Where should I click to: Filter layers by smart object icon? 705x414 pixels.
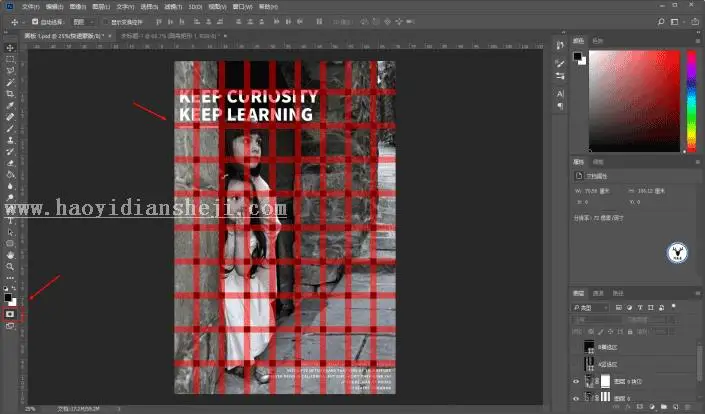coord(661,307)
